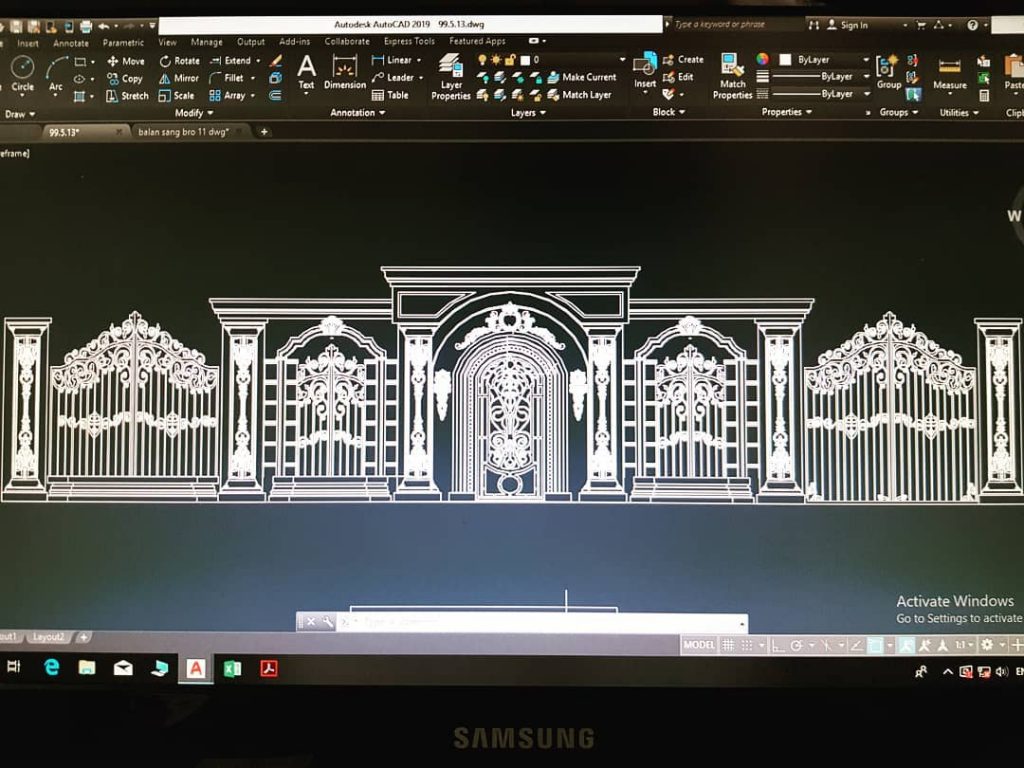The image size is (1024, 768).
Task: Click Match Properties tool
Action: click(x=732, y=76)
